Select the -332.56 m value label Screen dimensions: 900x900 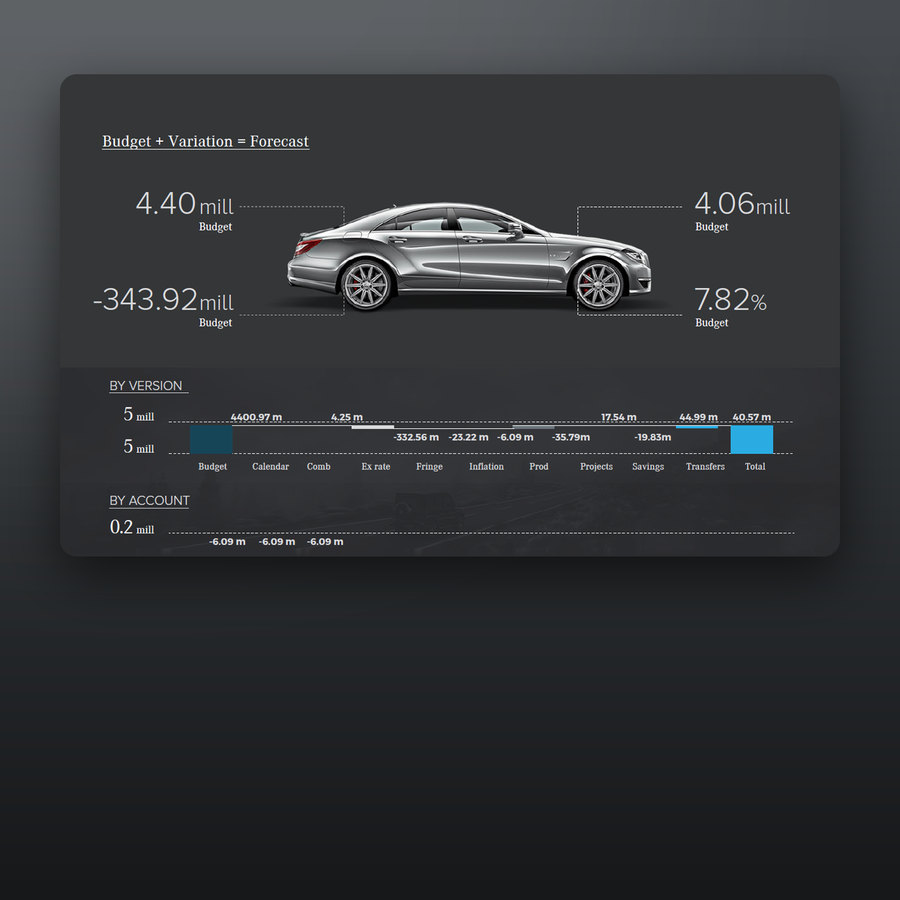pyautogui.click(x=416, y=437)
